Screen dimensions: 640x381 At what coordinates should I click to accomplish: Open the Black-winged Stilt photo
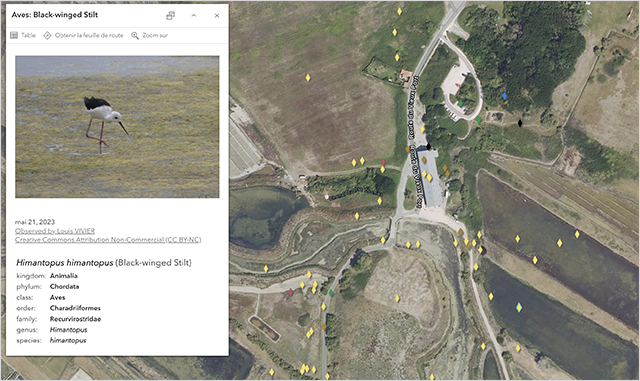pos(117,127)
